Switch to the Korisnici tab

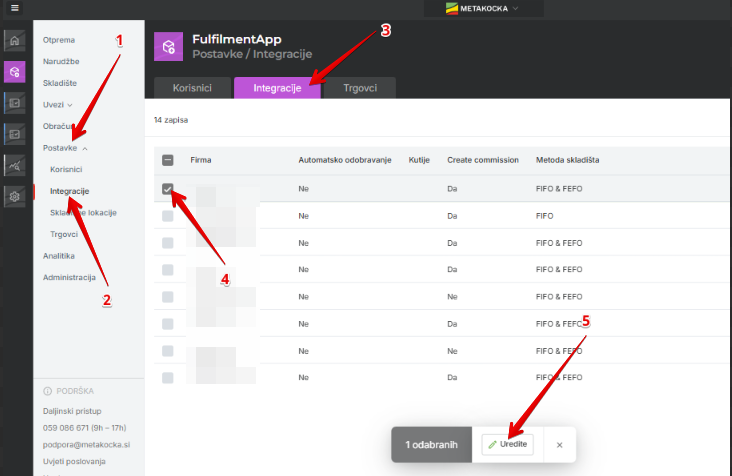192,88
